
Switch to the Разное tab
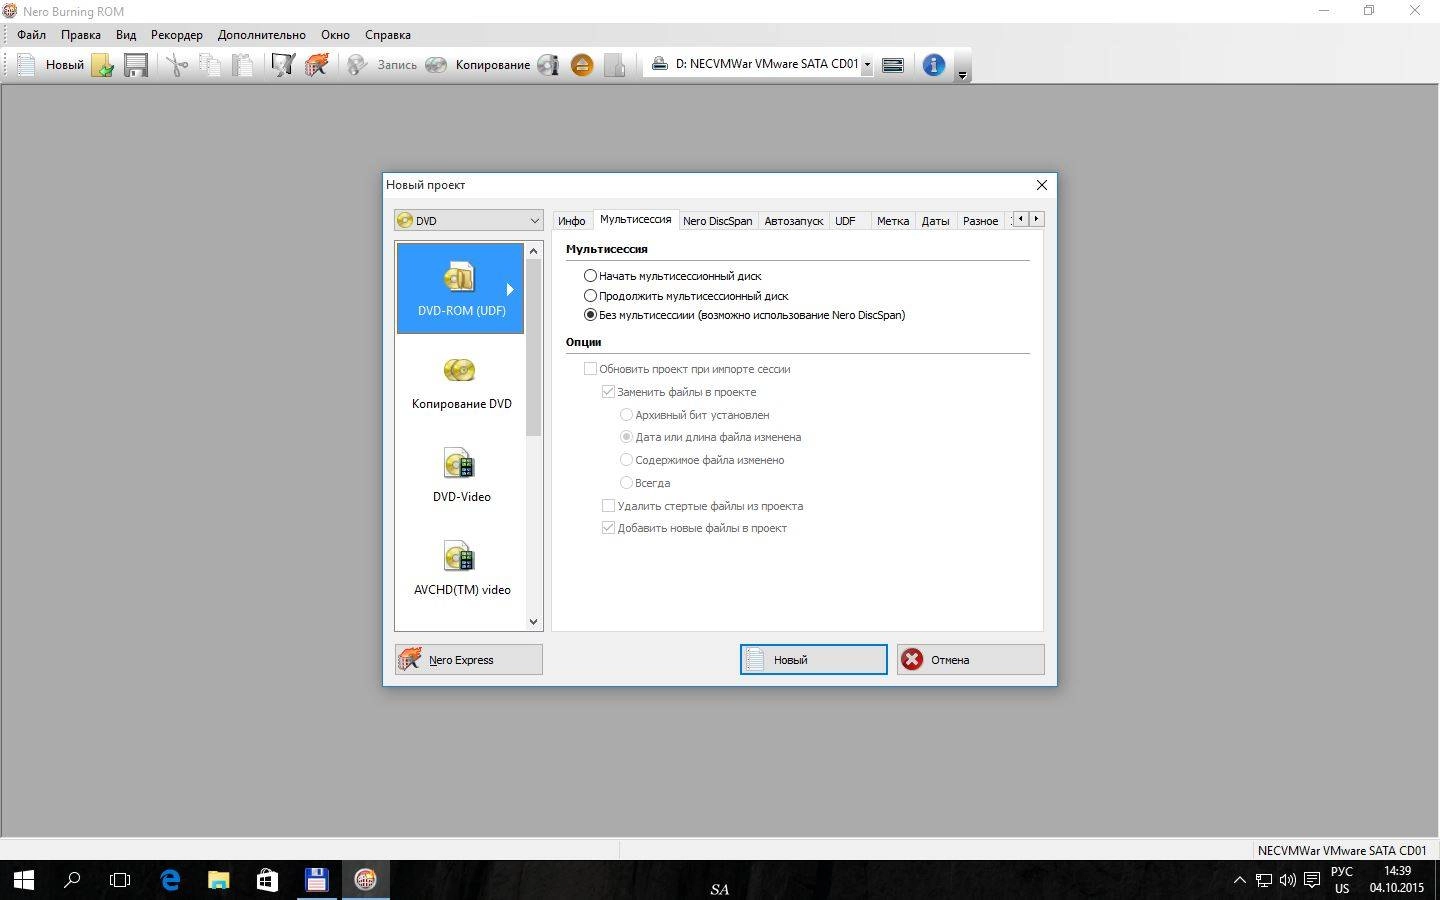(x=980, y=221)
